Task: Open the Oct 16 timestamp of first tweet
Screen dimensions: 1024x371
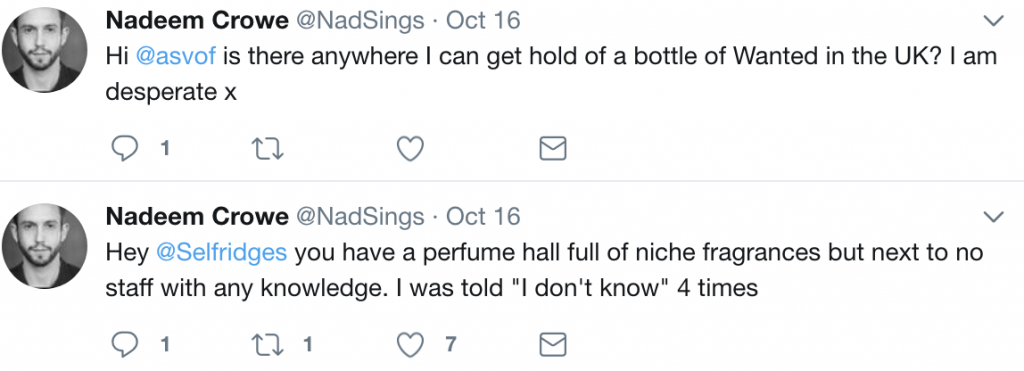Action: pos(483,21)
